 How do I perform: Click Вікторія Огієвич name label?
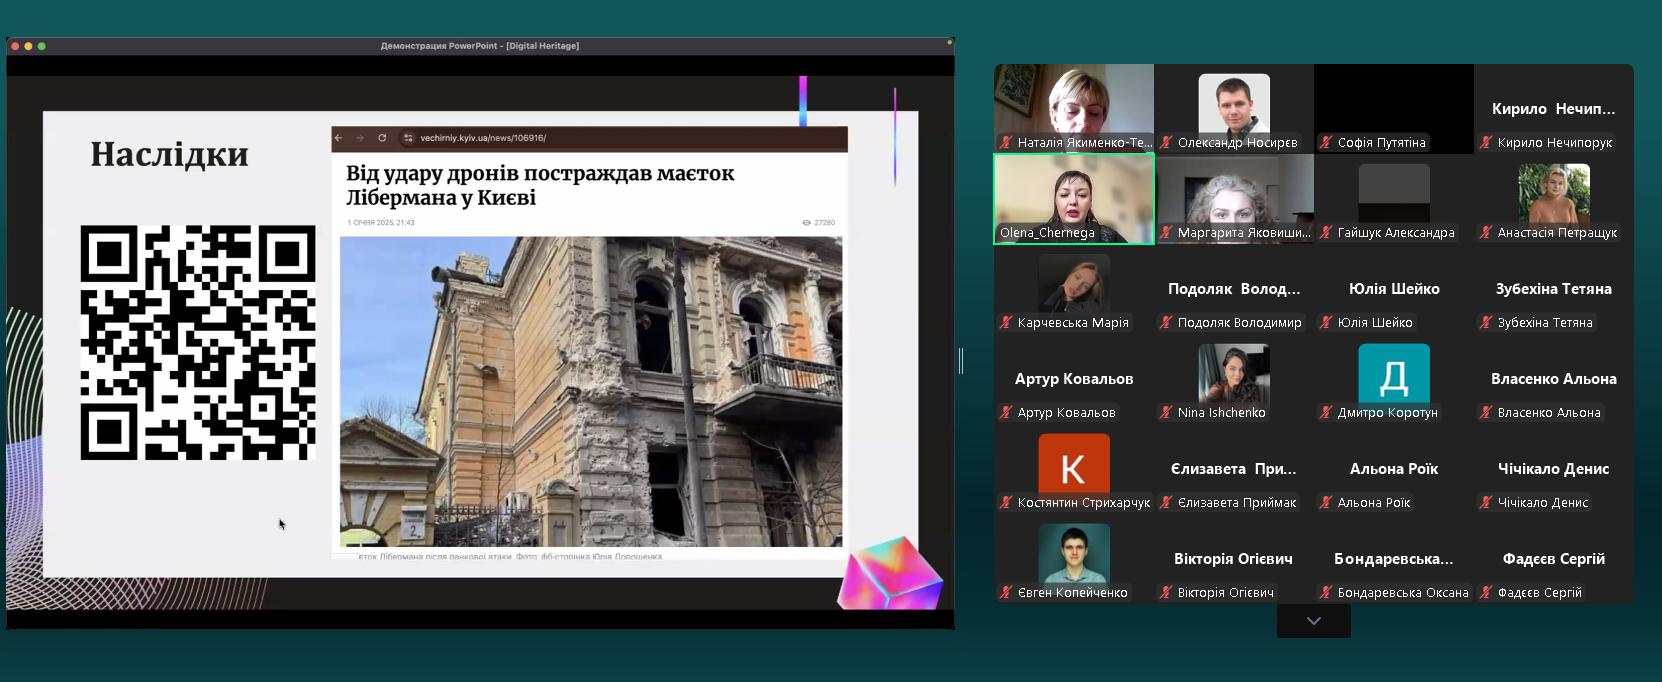point(1226,593)
